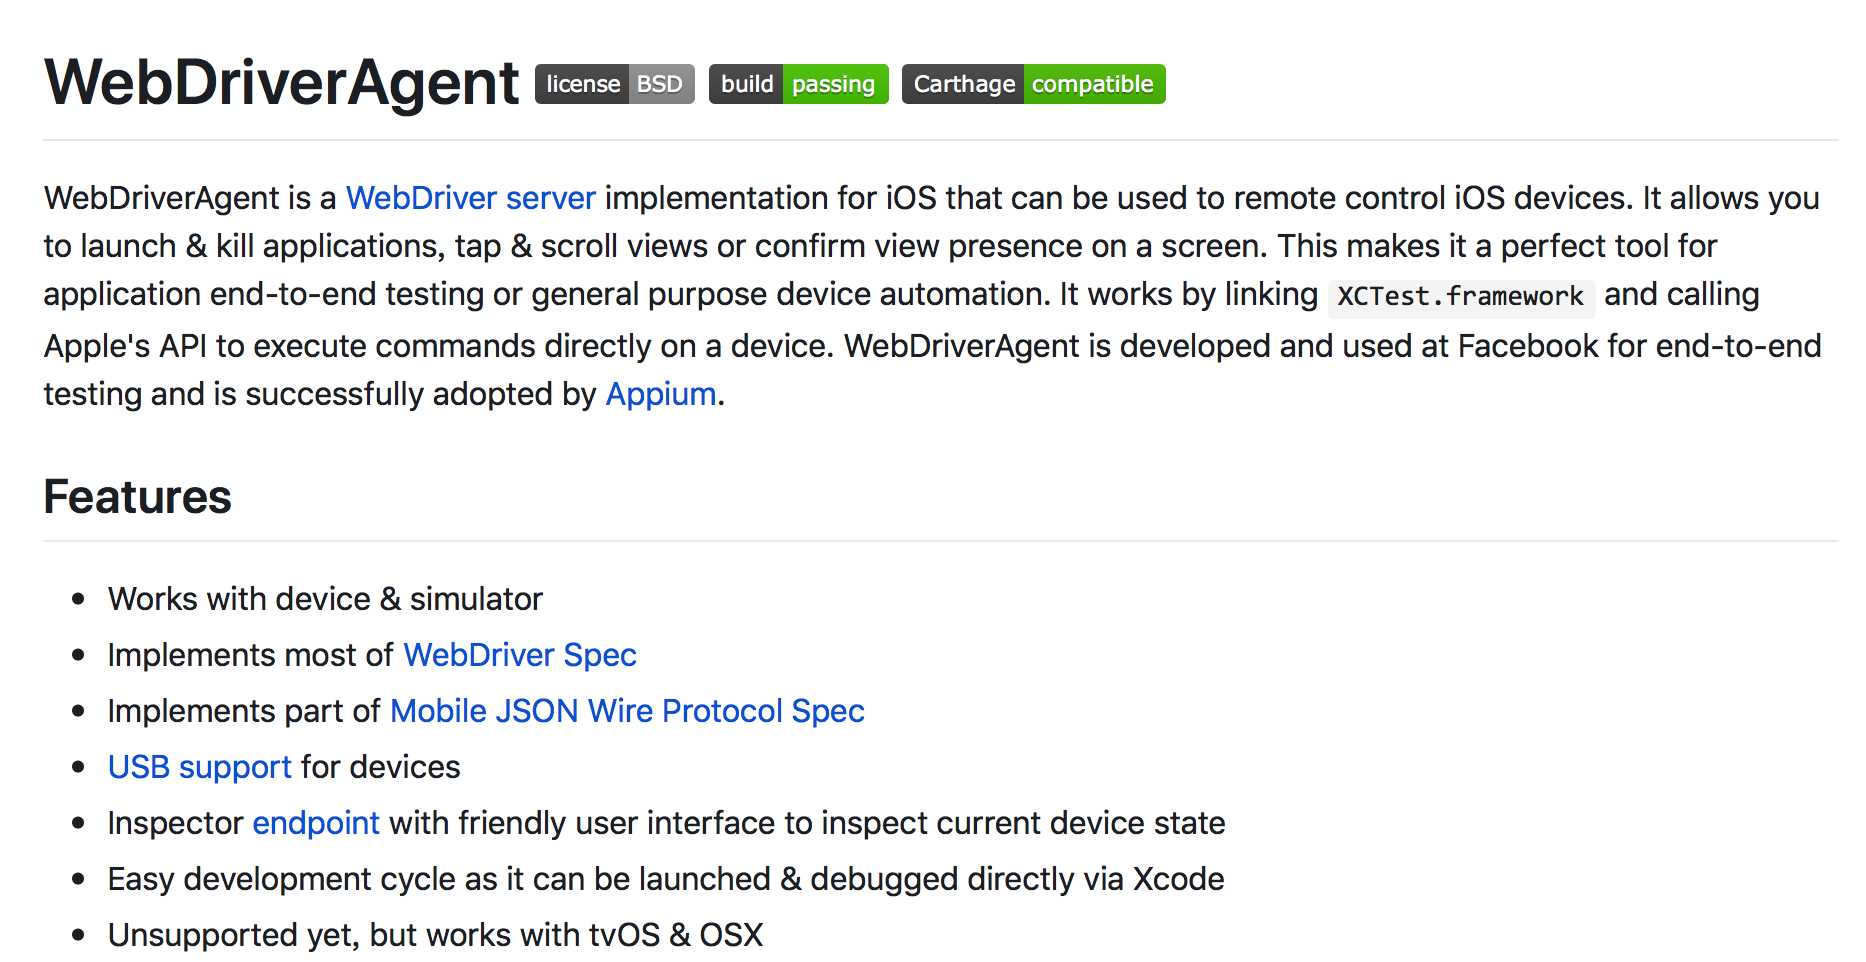This screenshot has width=1866, height=962.
Task: Open the USB support link
Action: click(199, 767)
